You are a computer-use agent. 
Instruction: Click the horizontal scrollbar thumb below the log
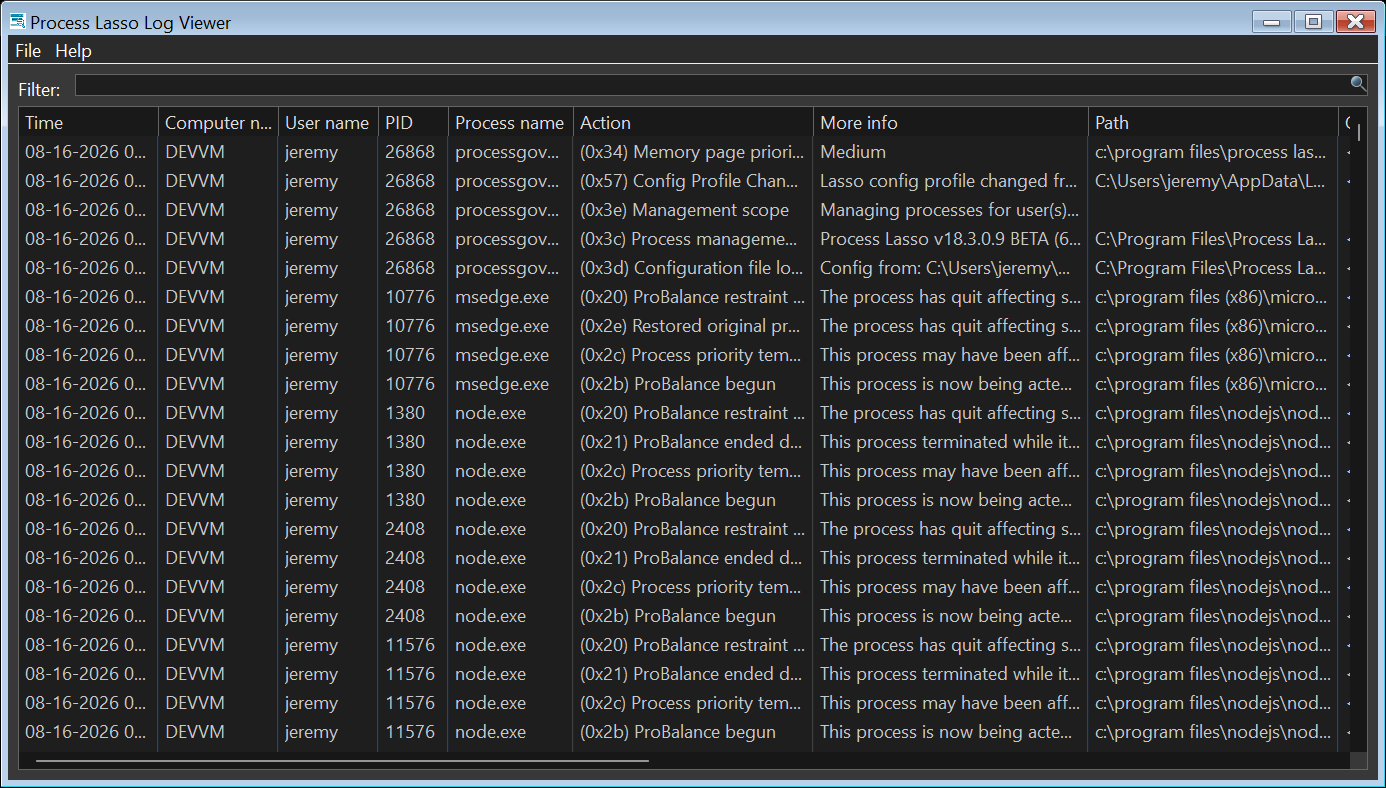342,760
